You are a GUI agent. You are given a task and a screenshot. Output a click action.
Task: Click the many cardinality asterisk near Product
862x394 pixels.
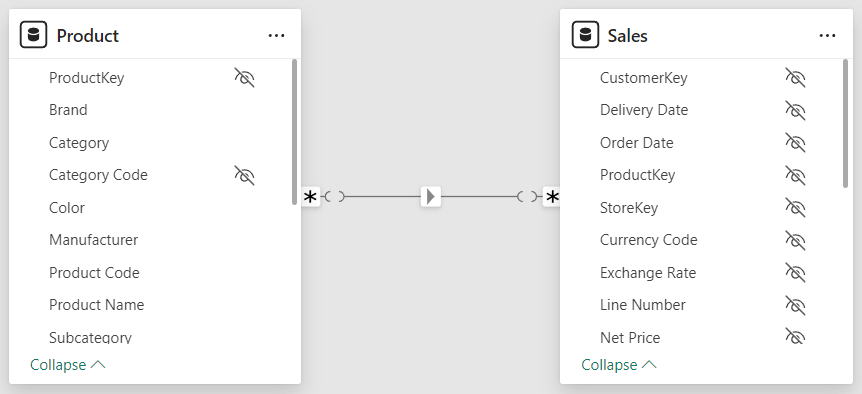click(x=311, y=197)
